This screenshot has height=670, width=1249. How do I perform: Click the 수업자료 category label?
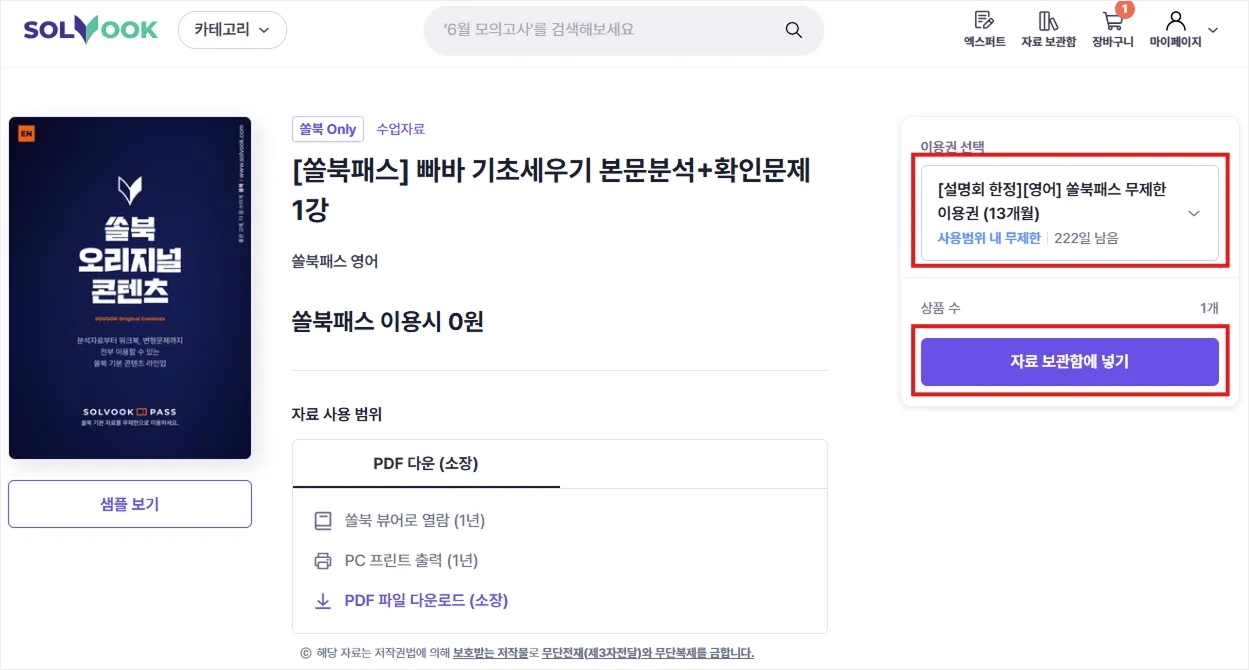400,129
